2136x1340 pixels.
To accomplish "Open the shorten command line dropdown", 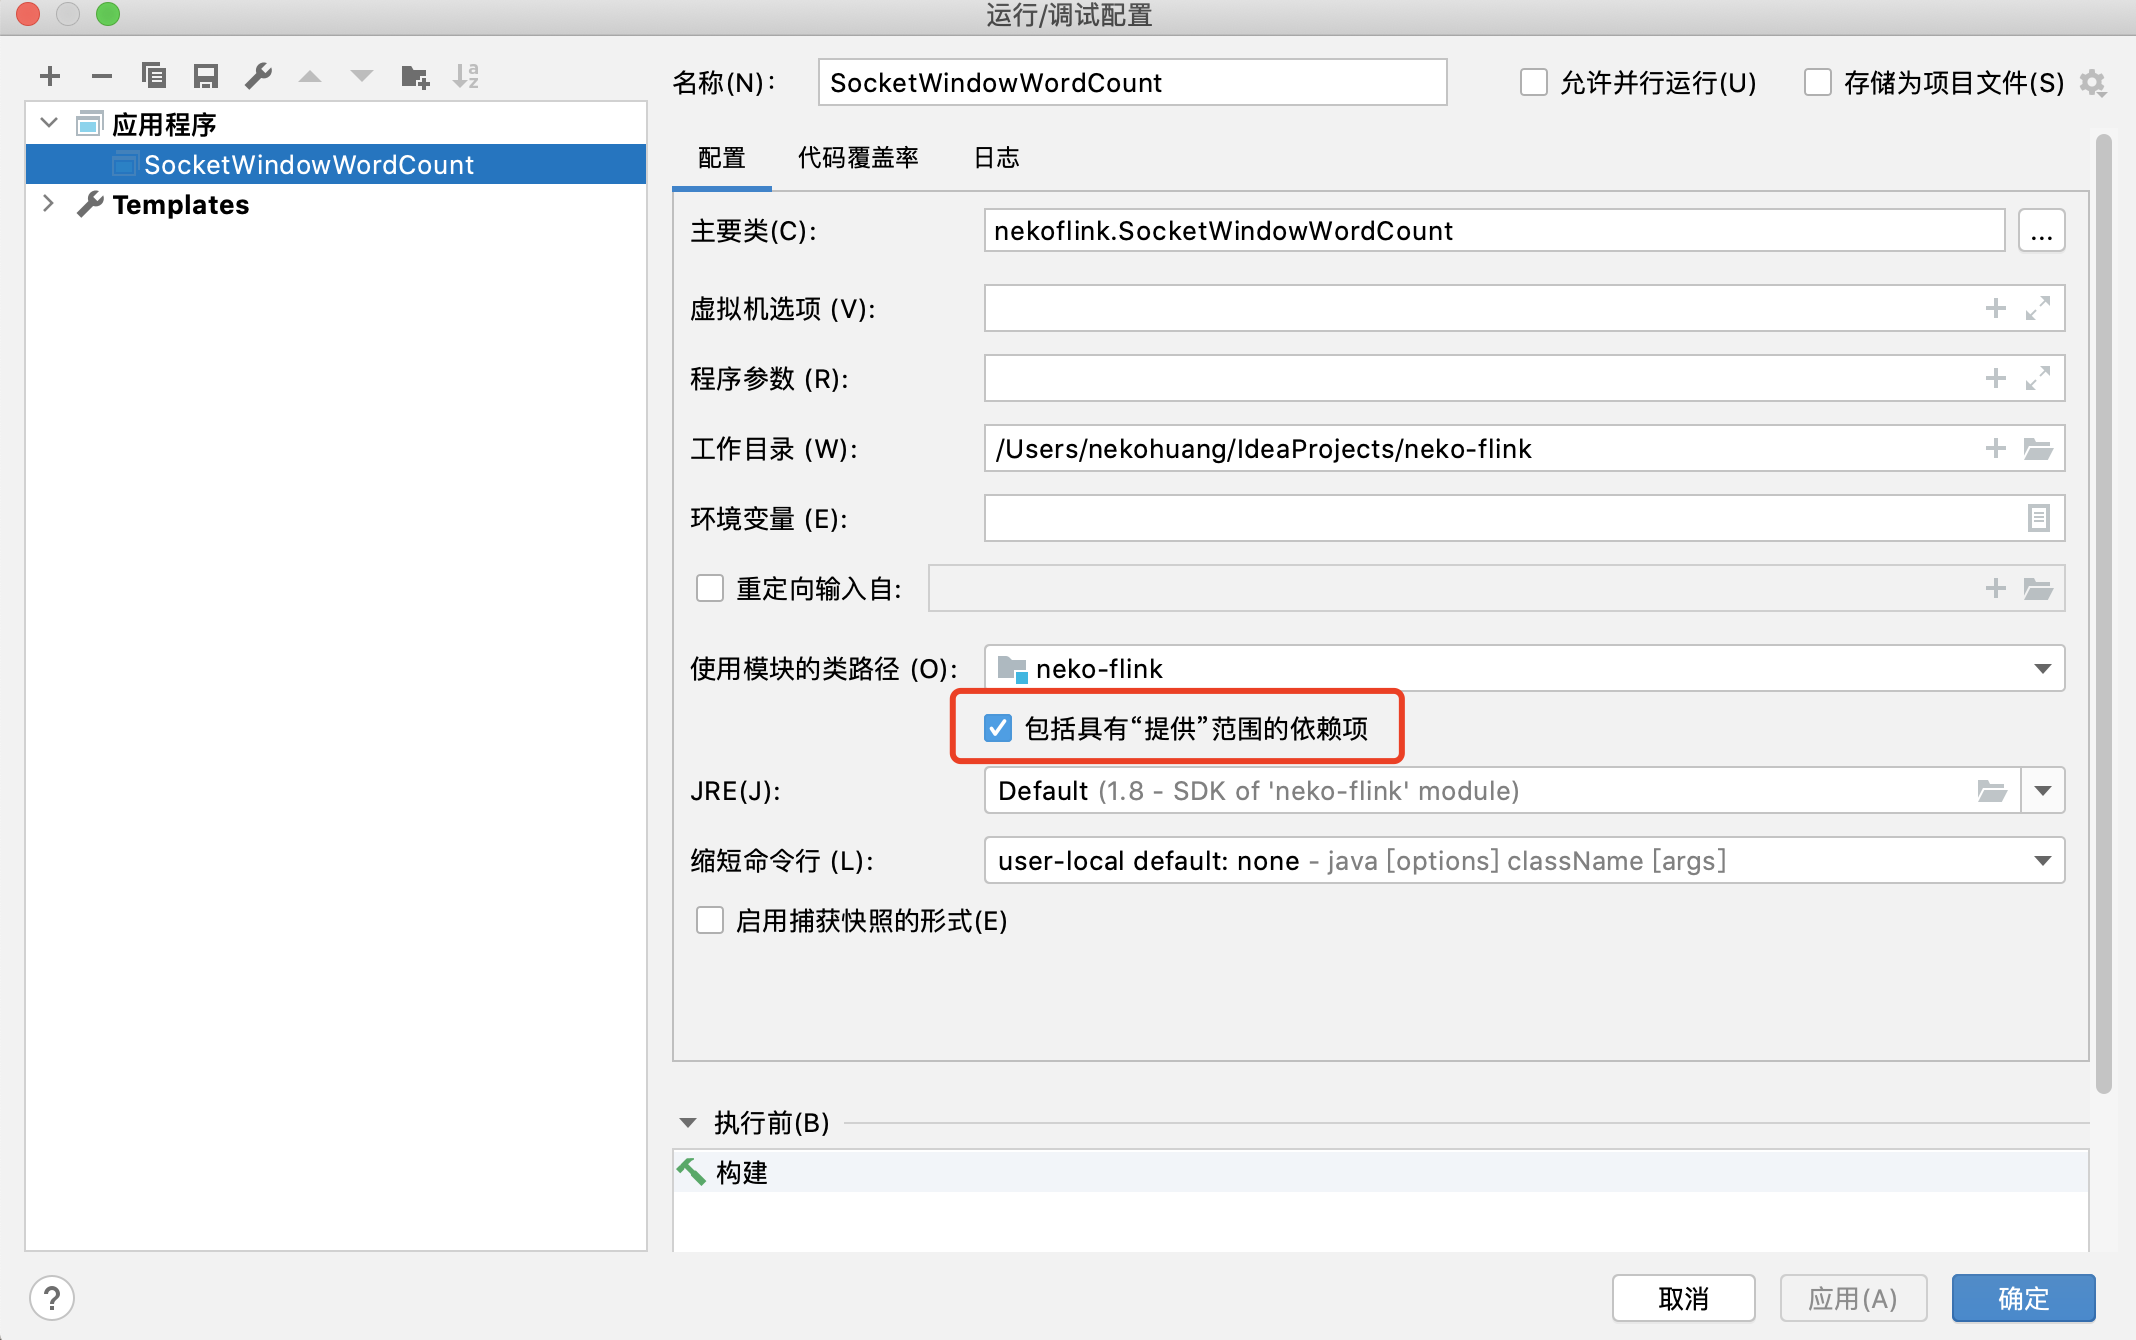I will pyautogui.click(x=1524, y=860).
